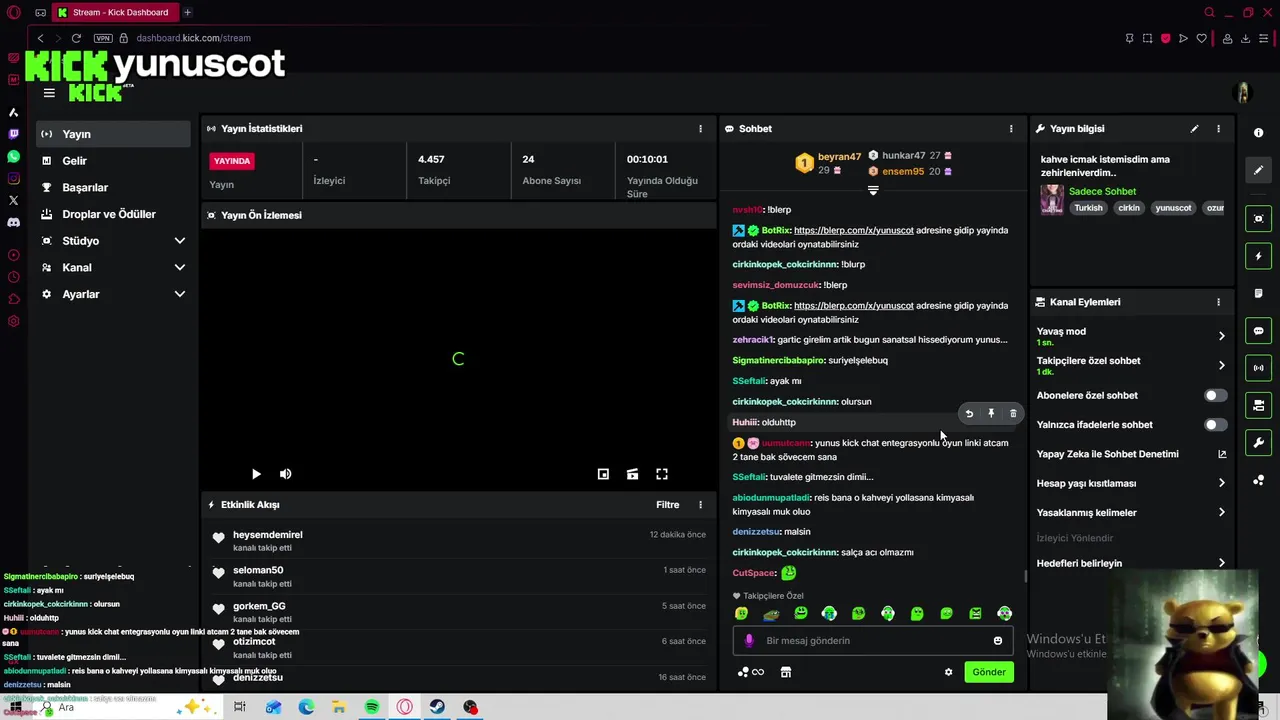Play the stream preview

256,475
